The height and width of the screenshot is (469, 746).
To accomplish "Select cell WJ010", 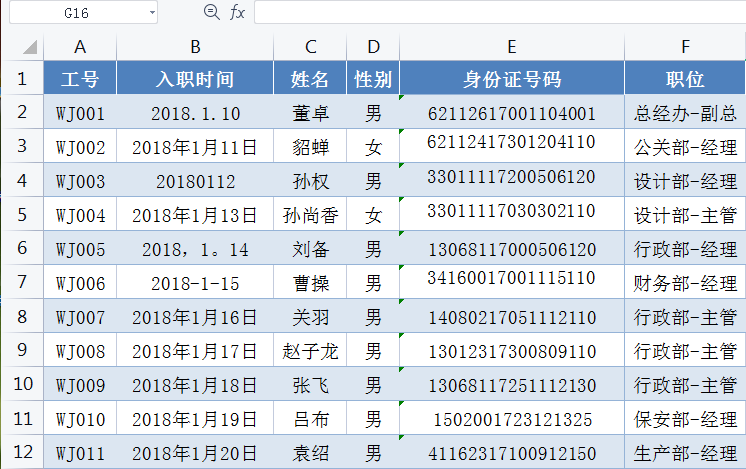I will point(80,418).
